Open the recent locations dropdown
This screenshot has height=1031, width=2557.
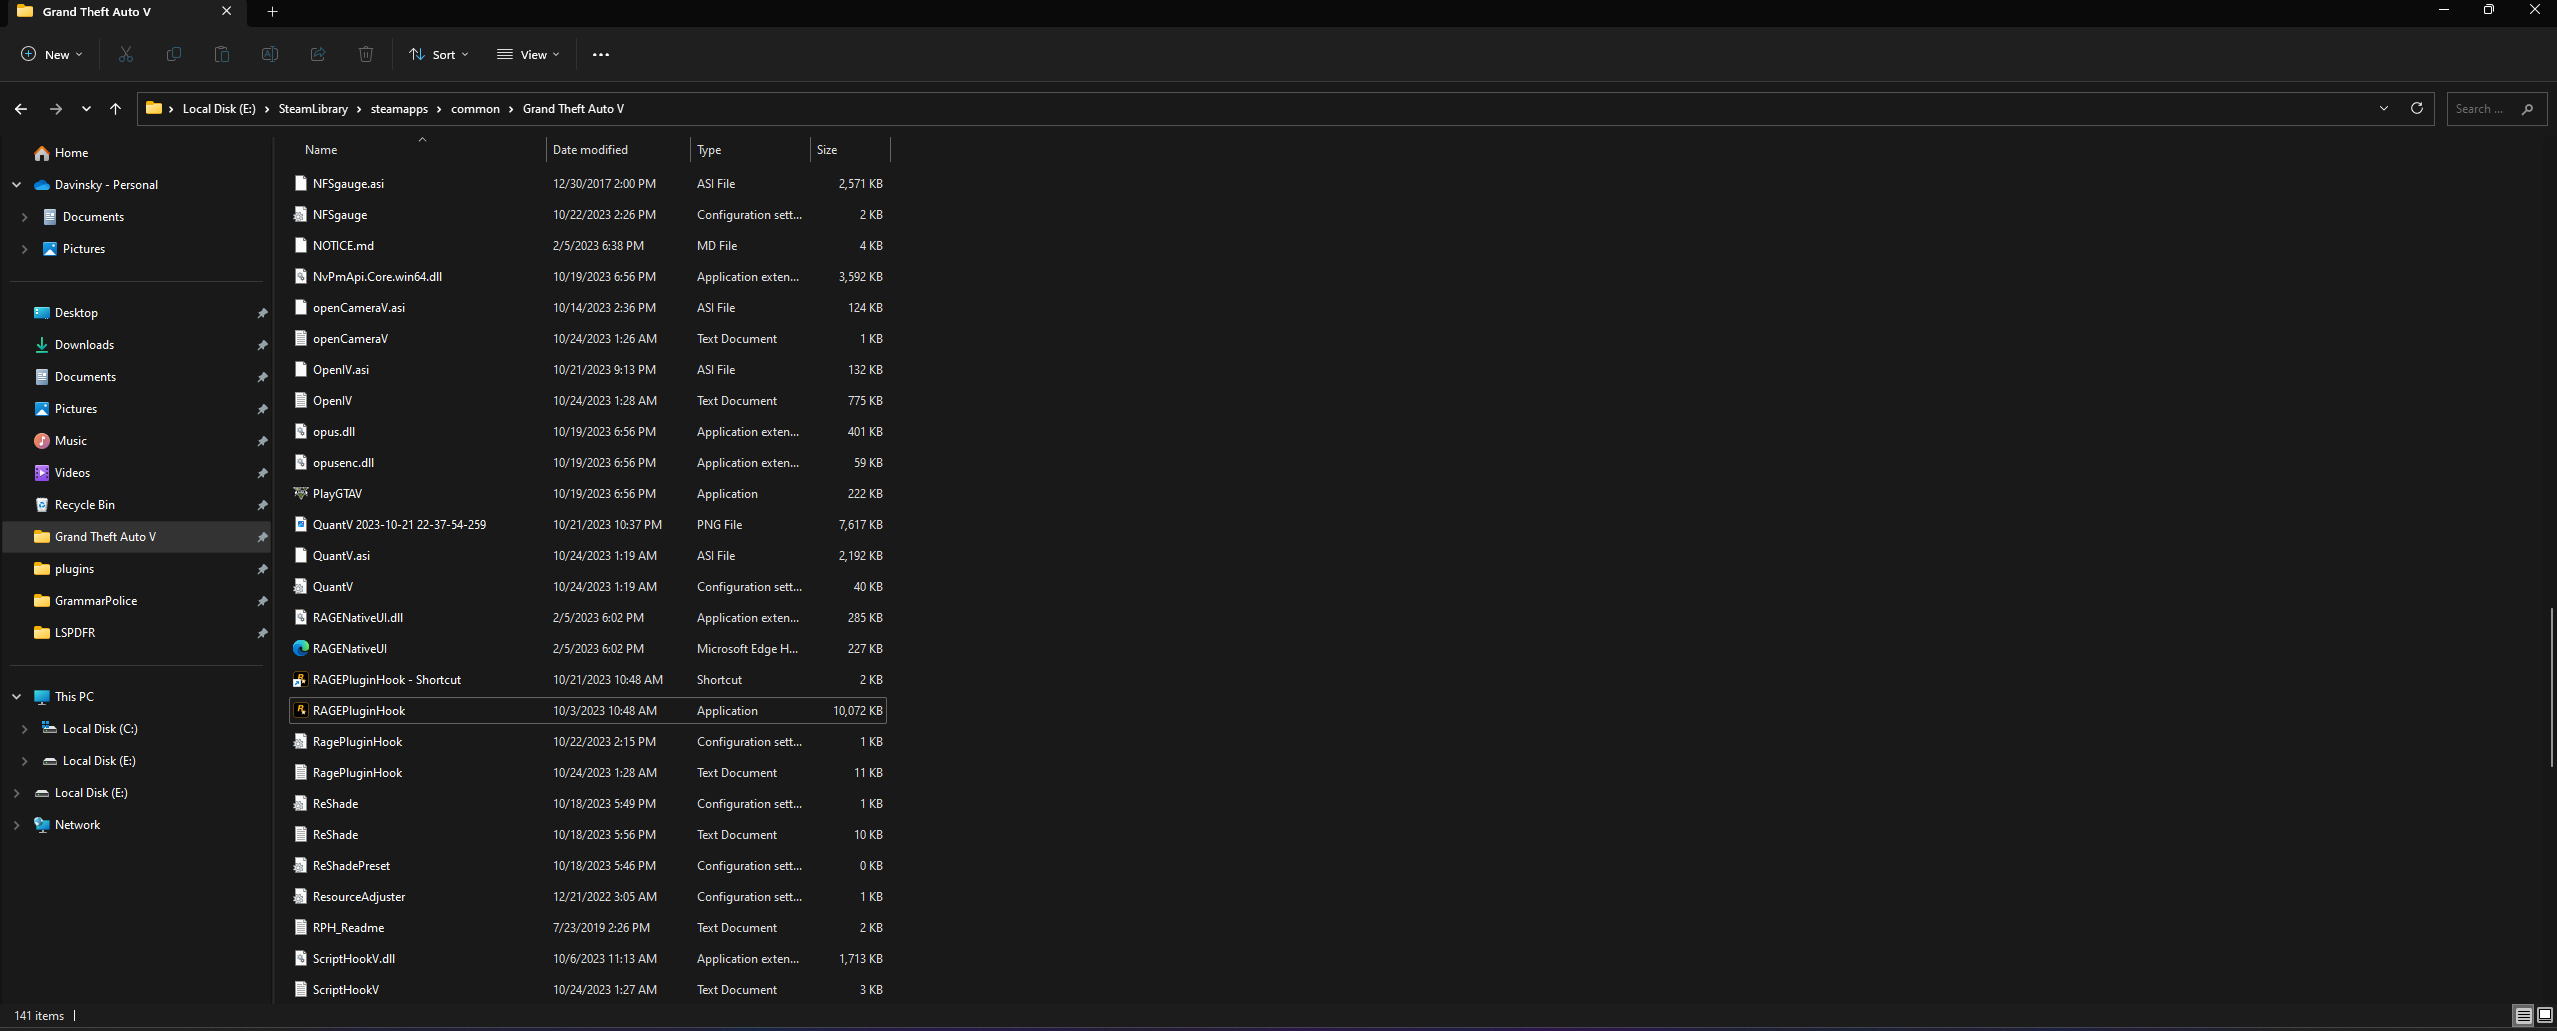pos(86,109)
